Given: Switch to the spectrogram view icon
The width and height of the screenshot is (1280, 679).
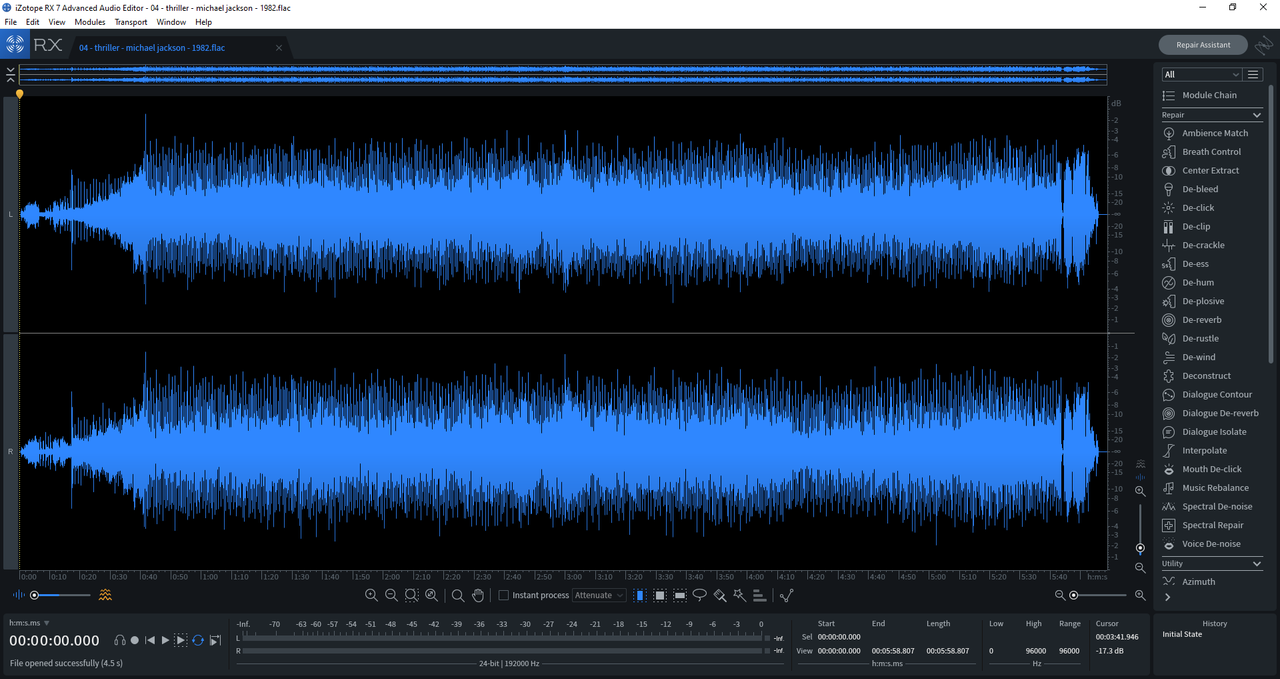Looking at the screenshot, I should click(x=105, y=595).
